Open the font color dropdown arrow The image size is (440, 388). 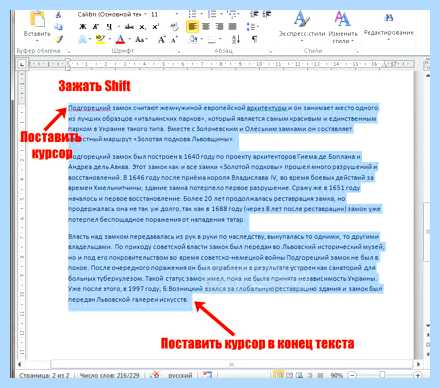pyautogui.click(x=129, y=40)
